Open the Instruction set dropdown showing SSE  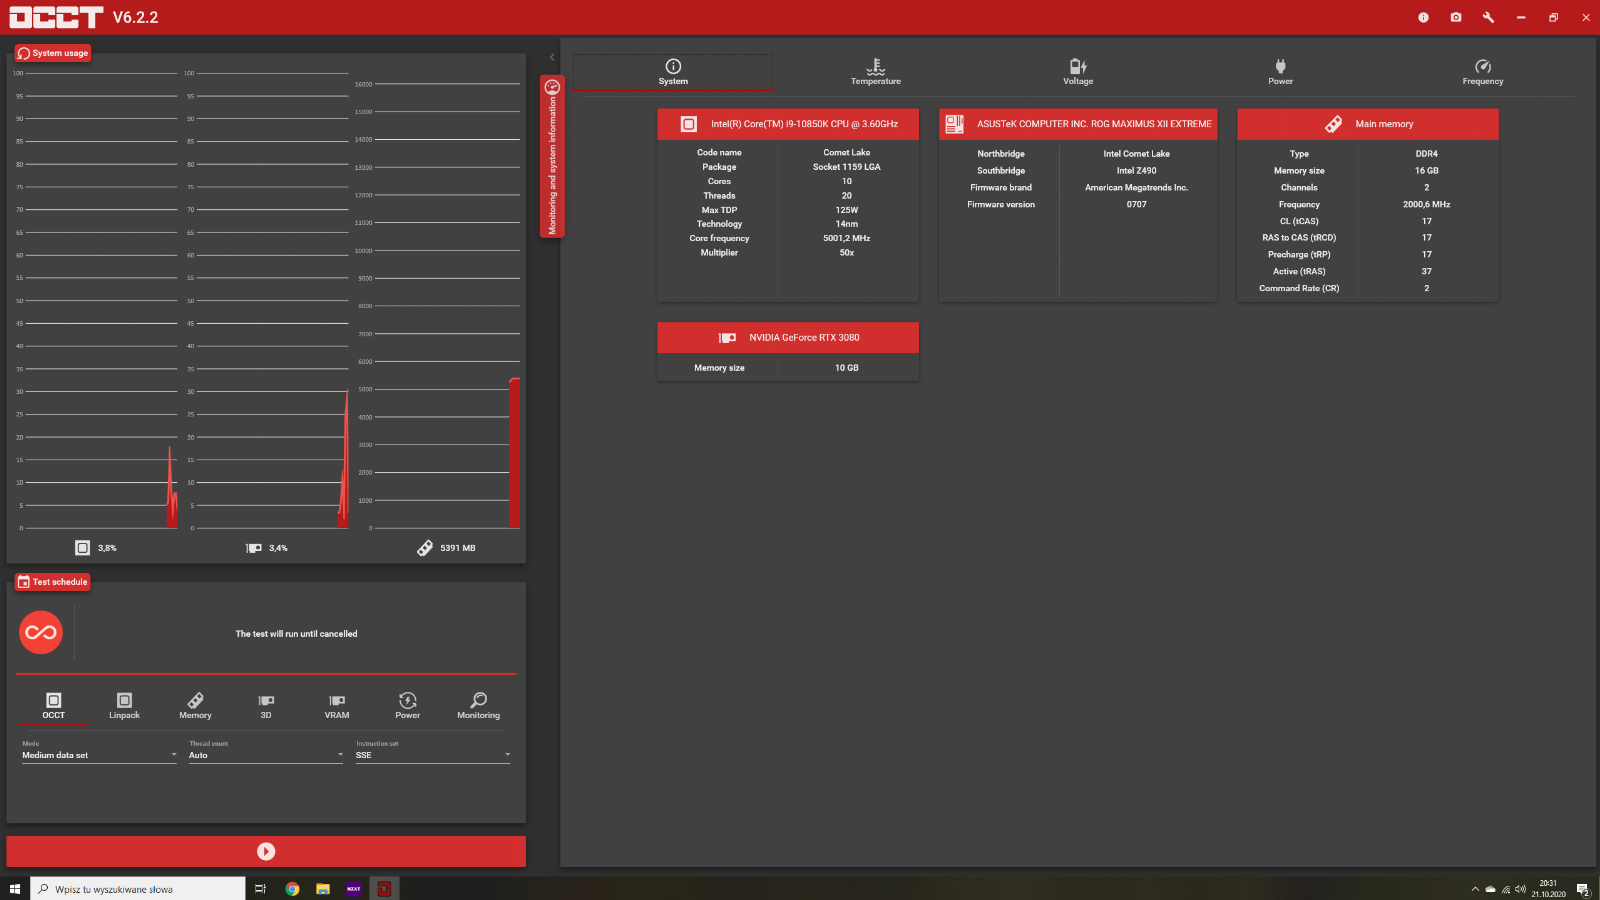coord(433,755)
